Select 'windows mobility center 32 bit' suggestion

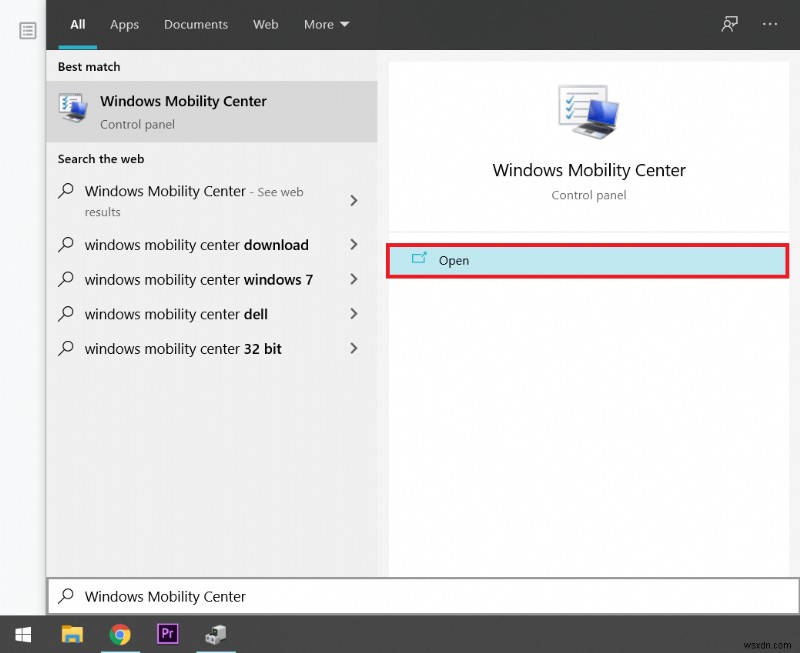pyautogui.click(x=182, y=348)
